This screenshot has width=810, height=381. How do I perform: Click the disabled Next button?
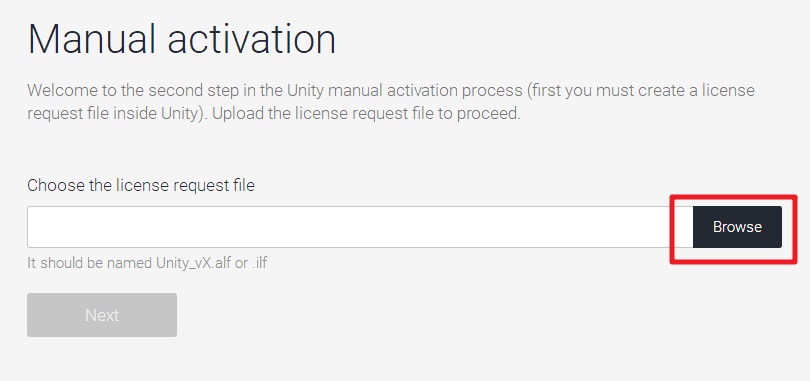tap(102, 315)
